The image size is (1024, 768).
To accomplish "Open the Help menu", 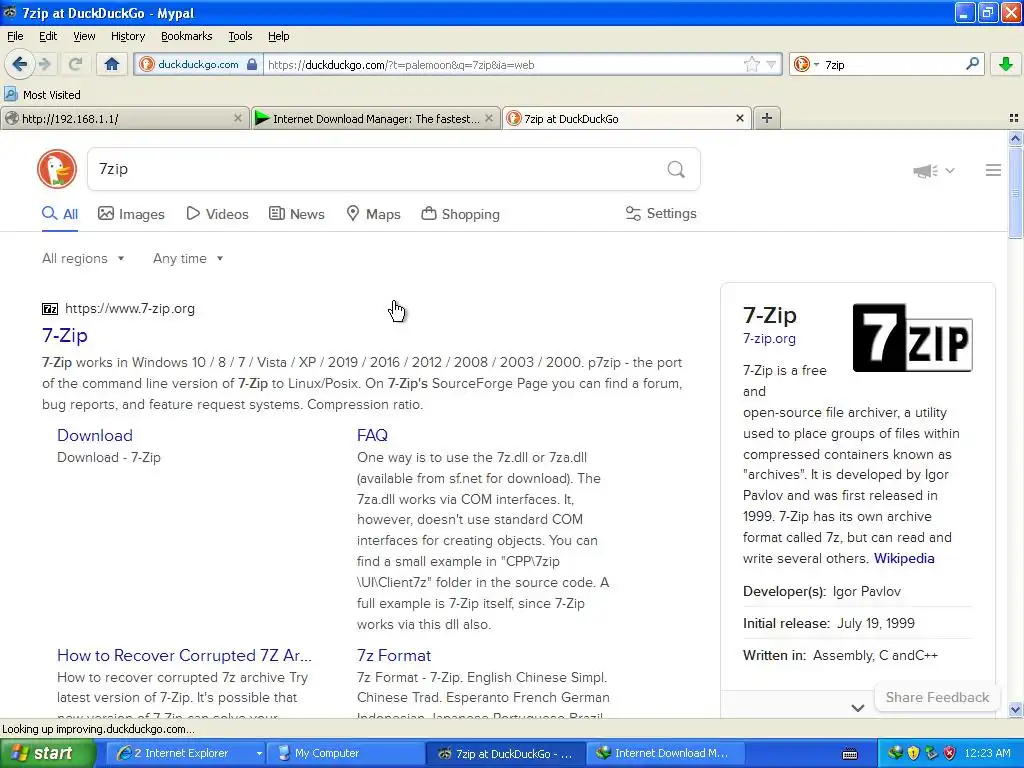I will [278, 36].
